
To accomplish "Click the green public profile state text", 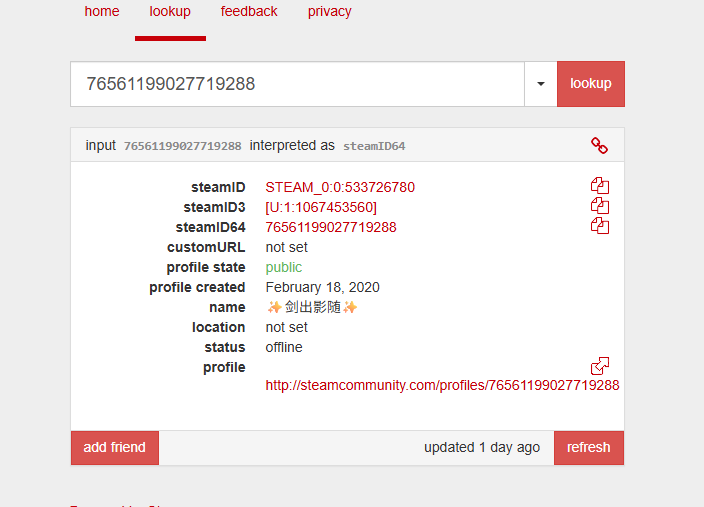I will [284, 267].
